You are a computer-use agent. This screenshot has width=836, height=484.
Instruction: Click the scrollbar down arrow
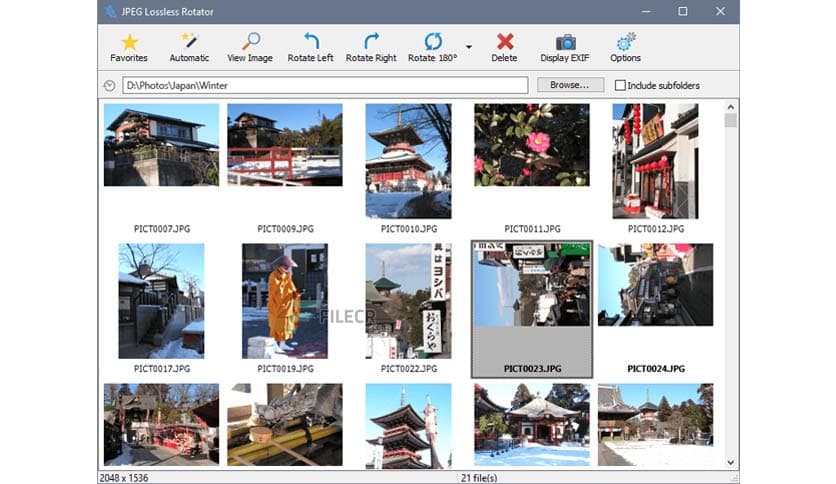click(x=730, y=462)
